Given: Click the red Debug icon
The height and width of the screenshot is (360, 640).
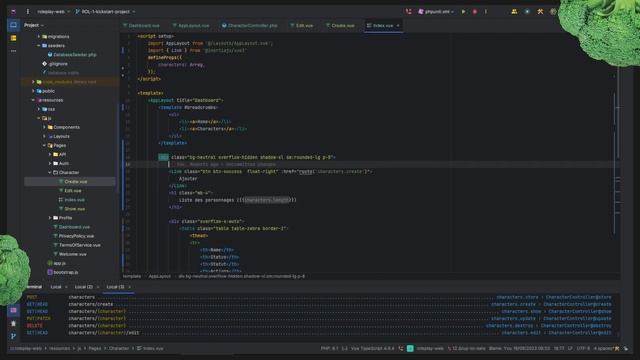Looking at the screenshot, I should (475, 12).
